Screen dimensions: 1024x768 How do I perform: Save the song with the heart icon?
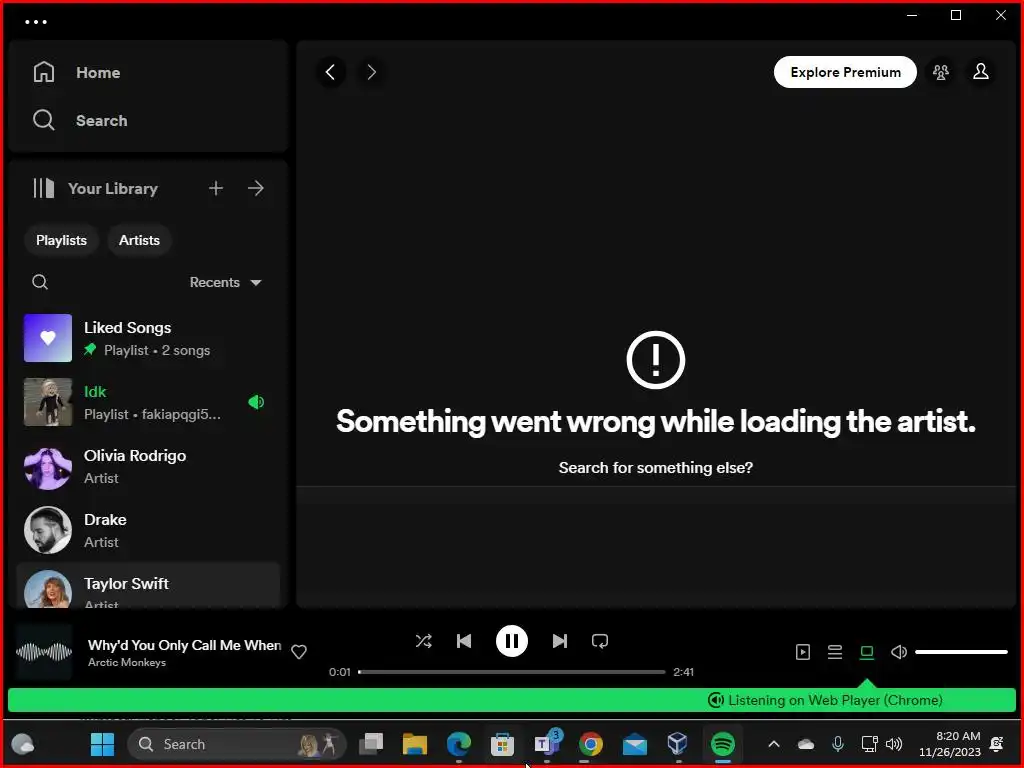tap(299, 652)
